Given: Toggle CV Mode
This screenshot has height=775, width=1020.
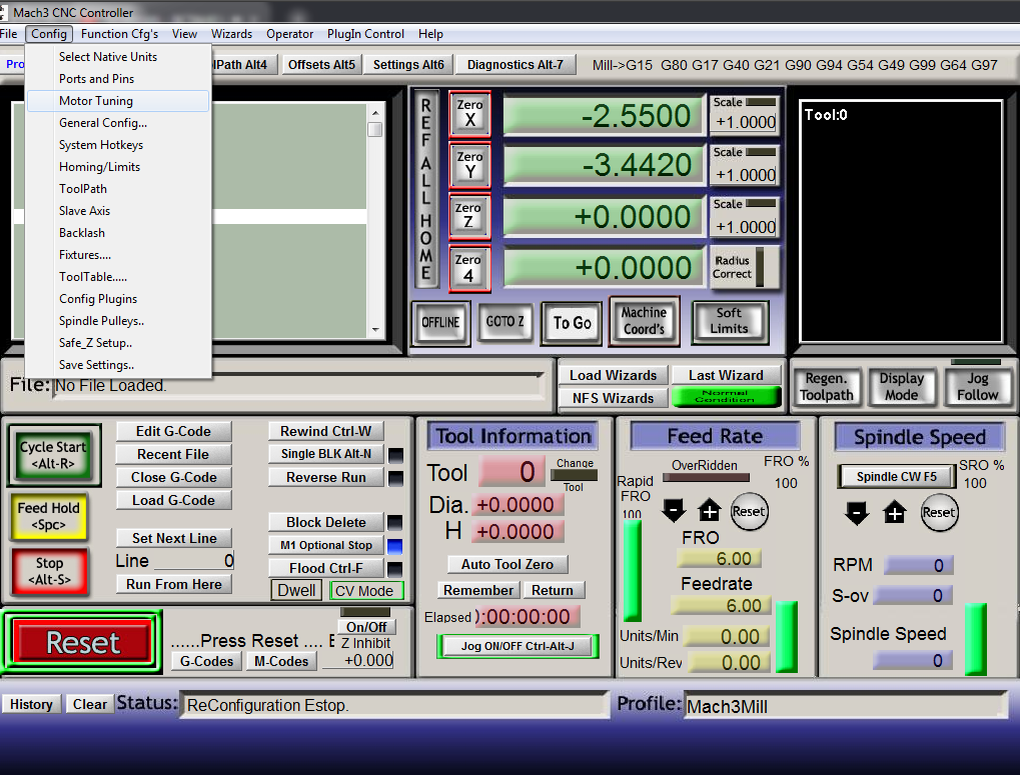Looking at the screenshot, I should click(x=364, y=591).
